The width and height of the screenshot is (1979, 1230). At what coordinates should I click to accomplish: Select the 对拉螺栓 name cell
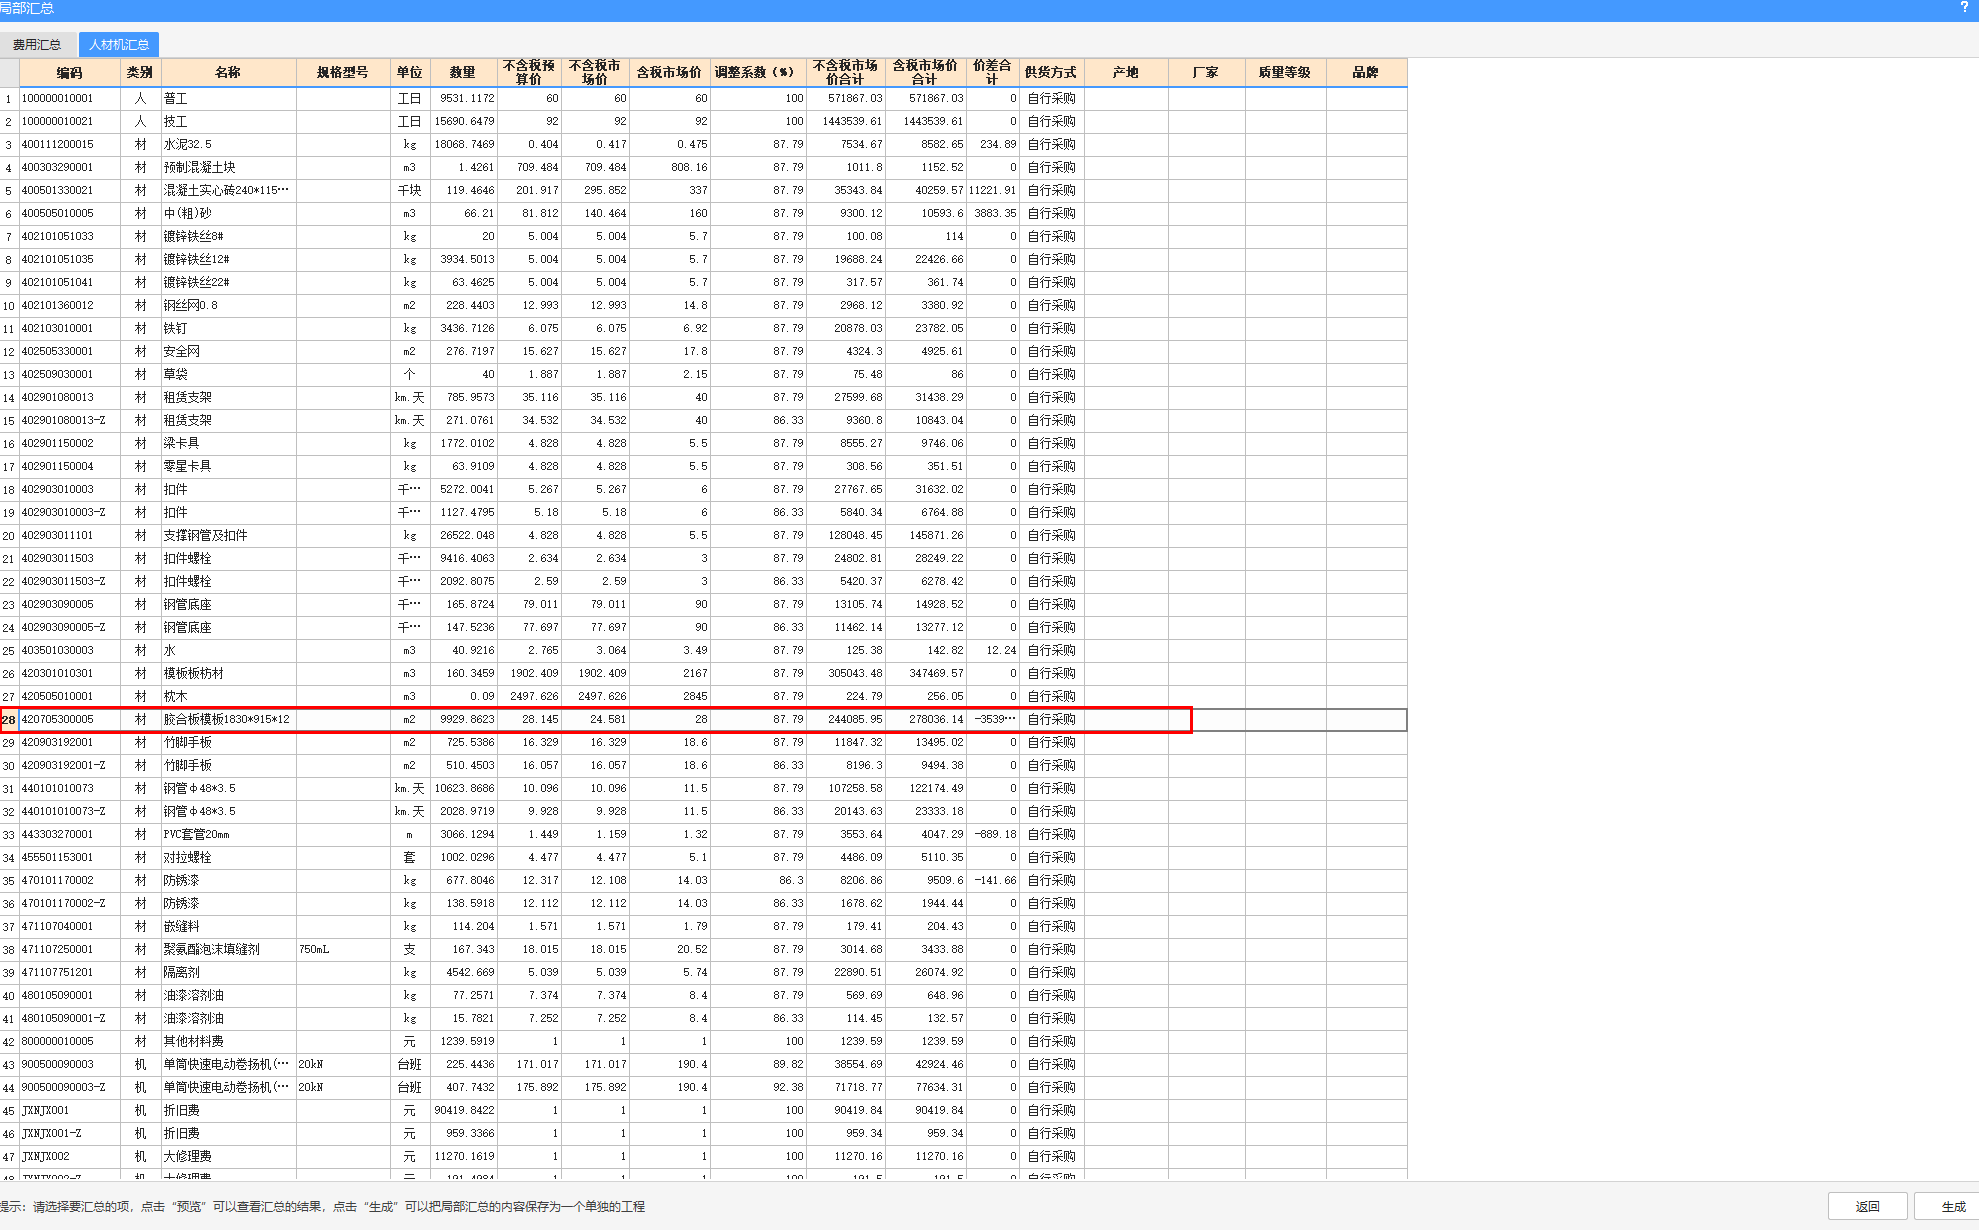click(228, 858)
